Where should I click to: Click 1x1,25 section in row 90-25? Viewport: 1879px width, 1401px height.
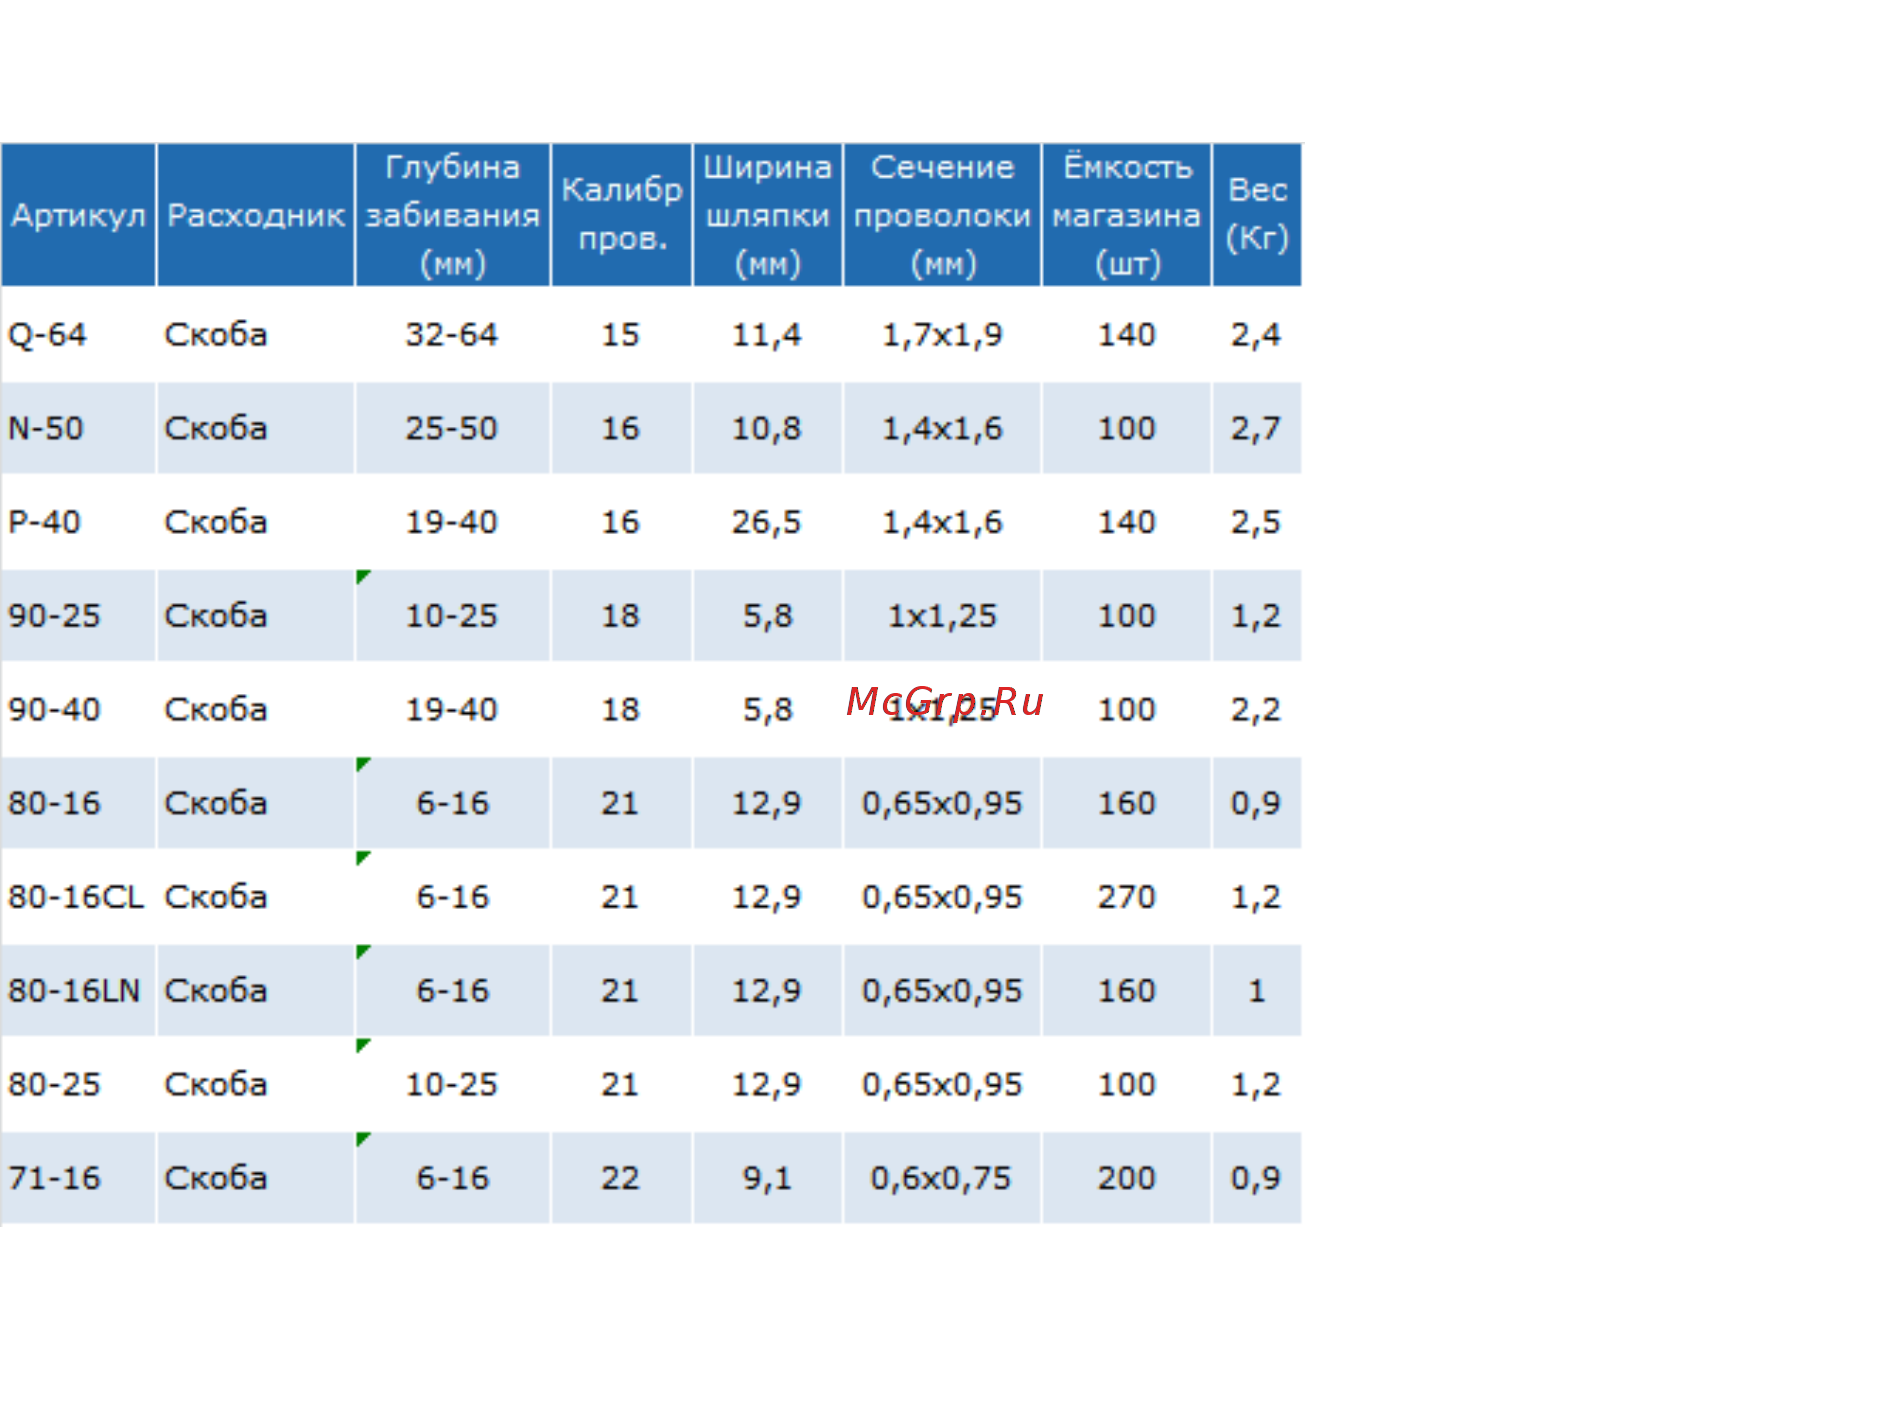[x=942, y=615]
